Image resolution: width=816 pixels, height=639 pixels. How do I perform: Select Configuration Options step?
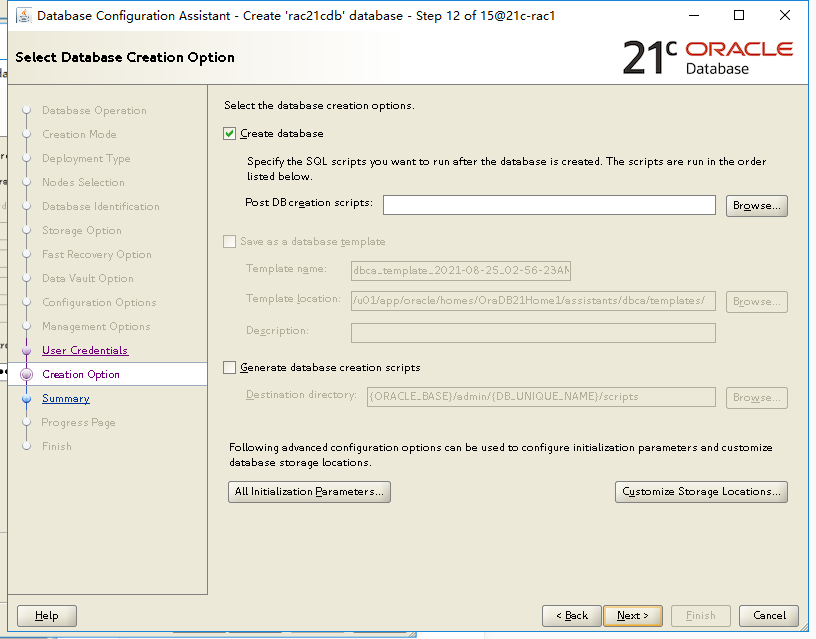click(x=99, y=302)
